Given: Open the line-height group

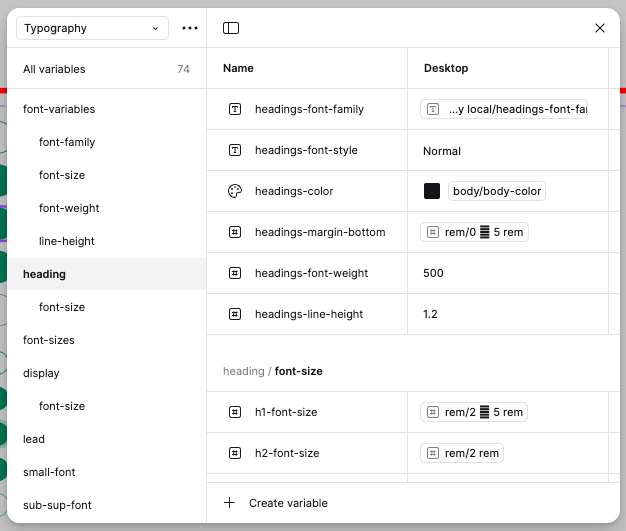Looking at the screenshot, I should (x=66, y=241).
